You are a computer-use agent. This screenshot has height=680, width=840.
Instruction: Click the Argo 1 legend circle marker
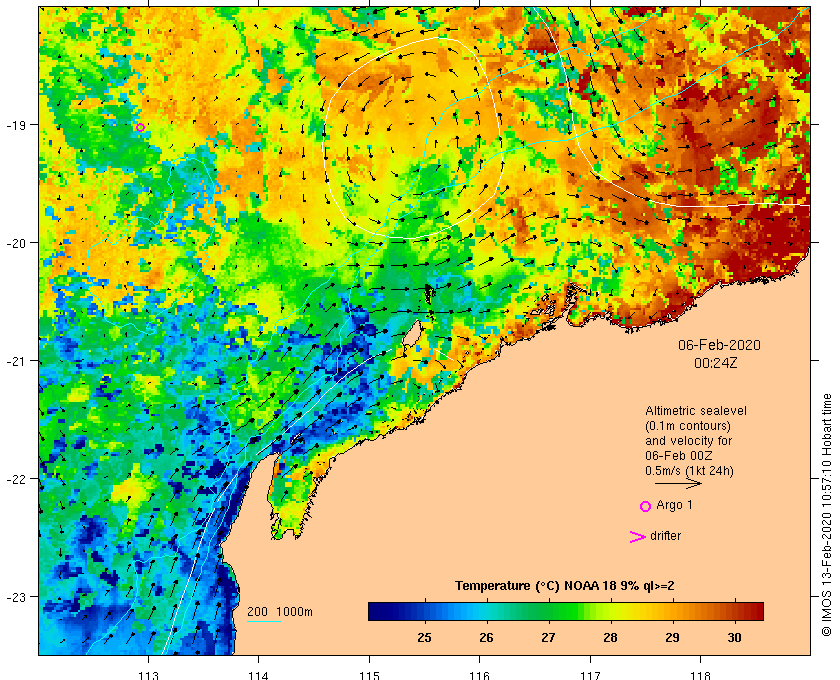(x=646, y=506)
